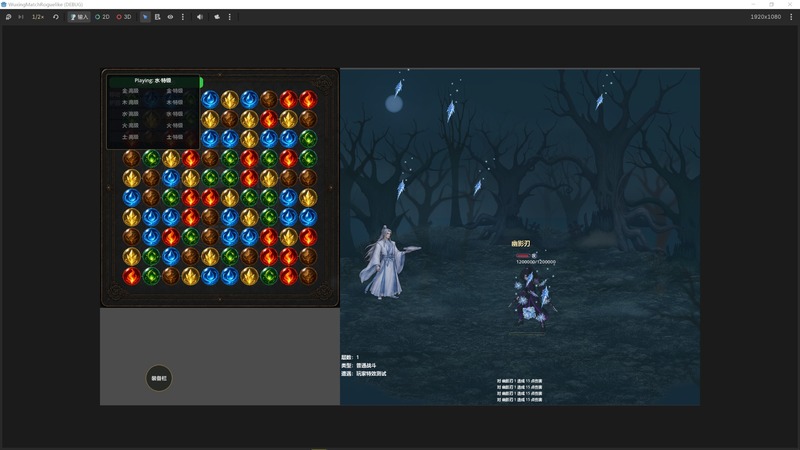Play the 火 特级 effect
Image resolution: width=800 pixels, height=450 pixels.
click(x=174, y=125)
